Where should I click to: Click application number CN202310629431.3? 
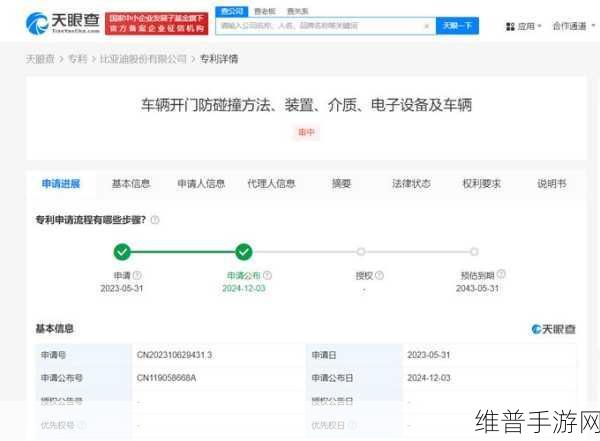pos(174,355)
